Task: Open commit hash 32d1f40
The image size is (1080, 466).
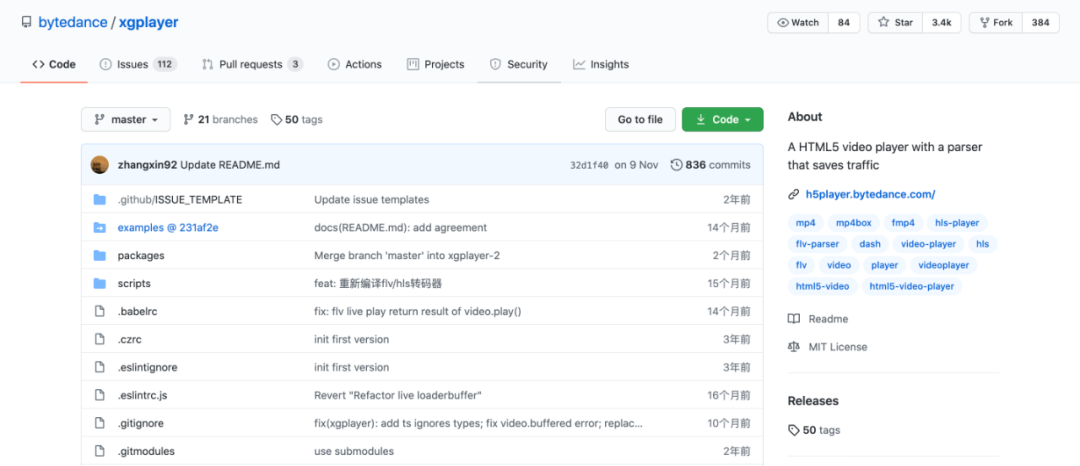Action: coord(589,165)
